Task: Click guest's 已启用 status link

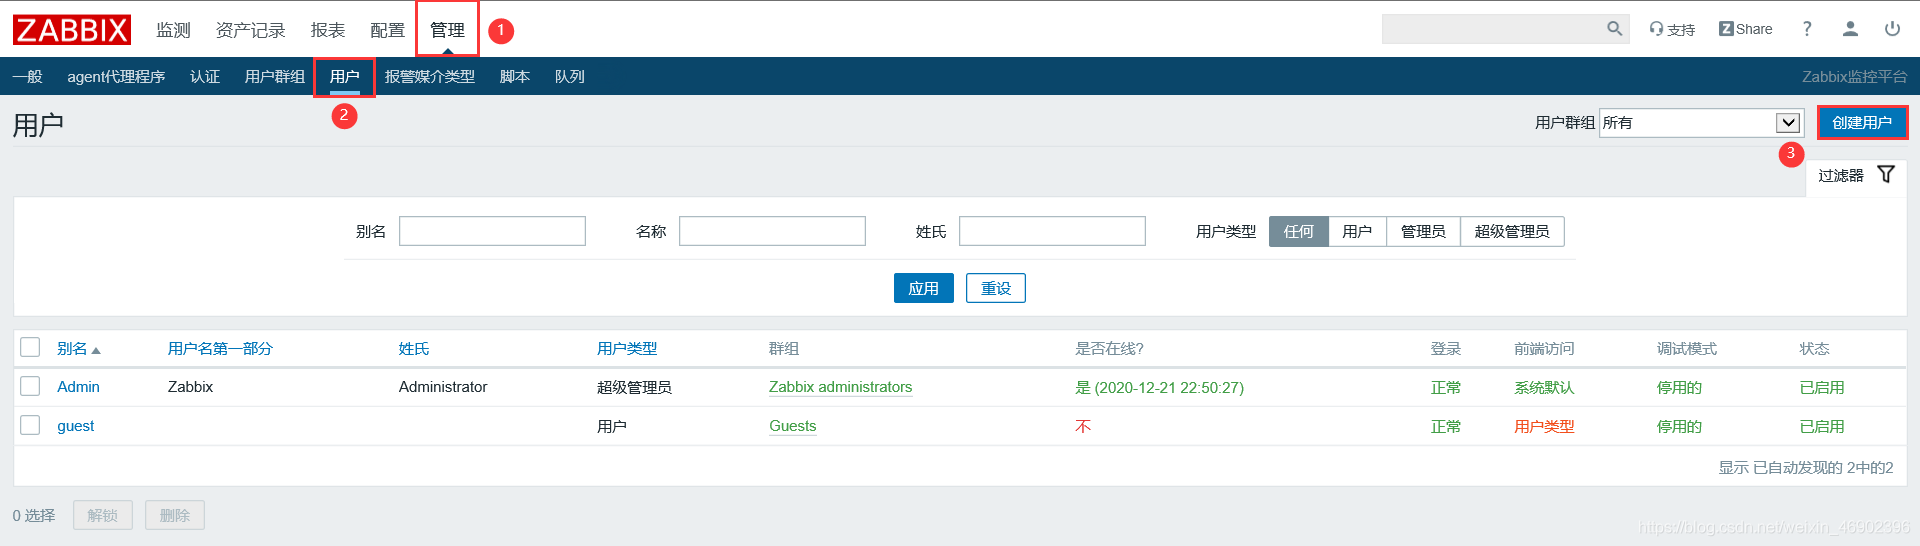Action: point(1822,426)
